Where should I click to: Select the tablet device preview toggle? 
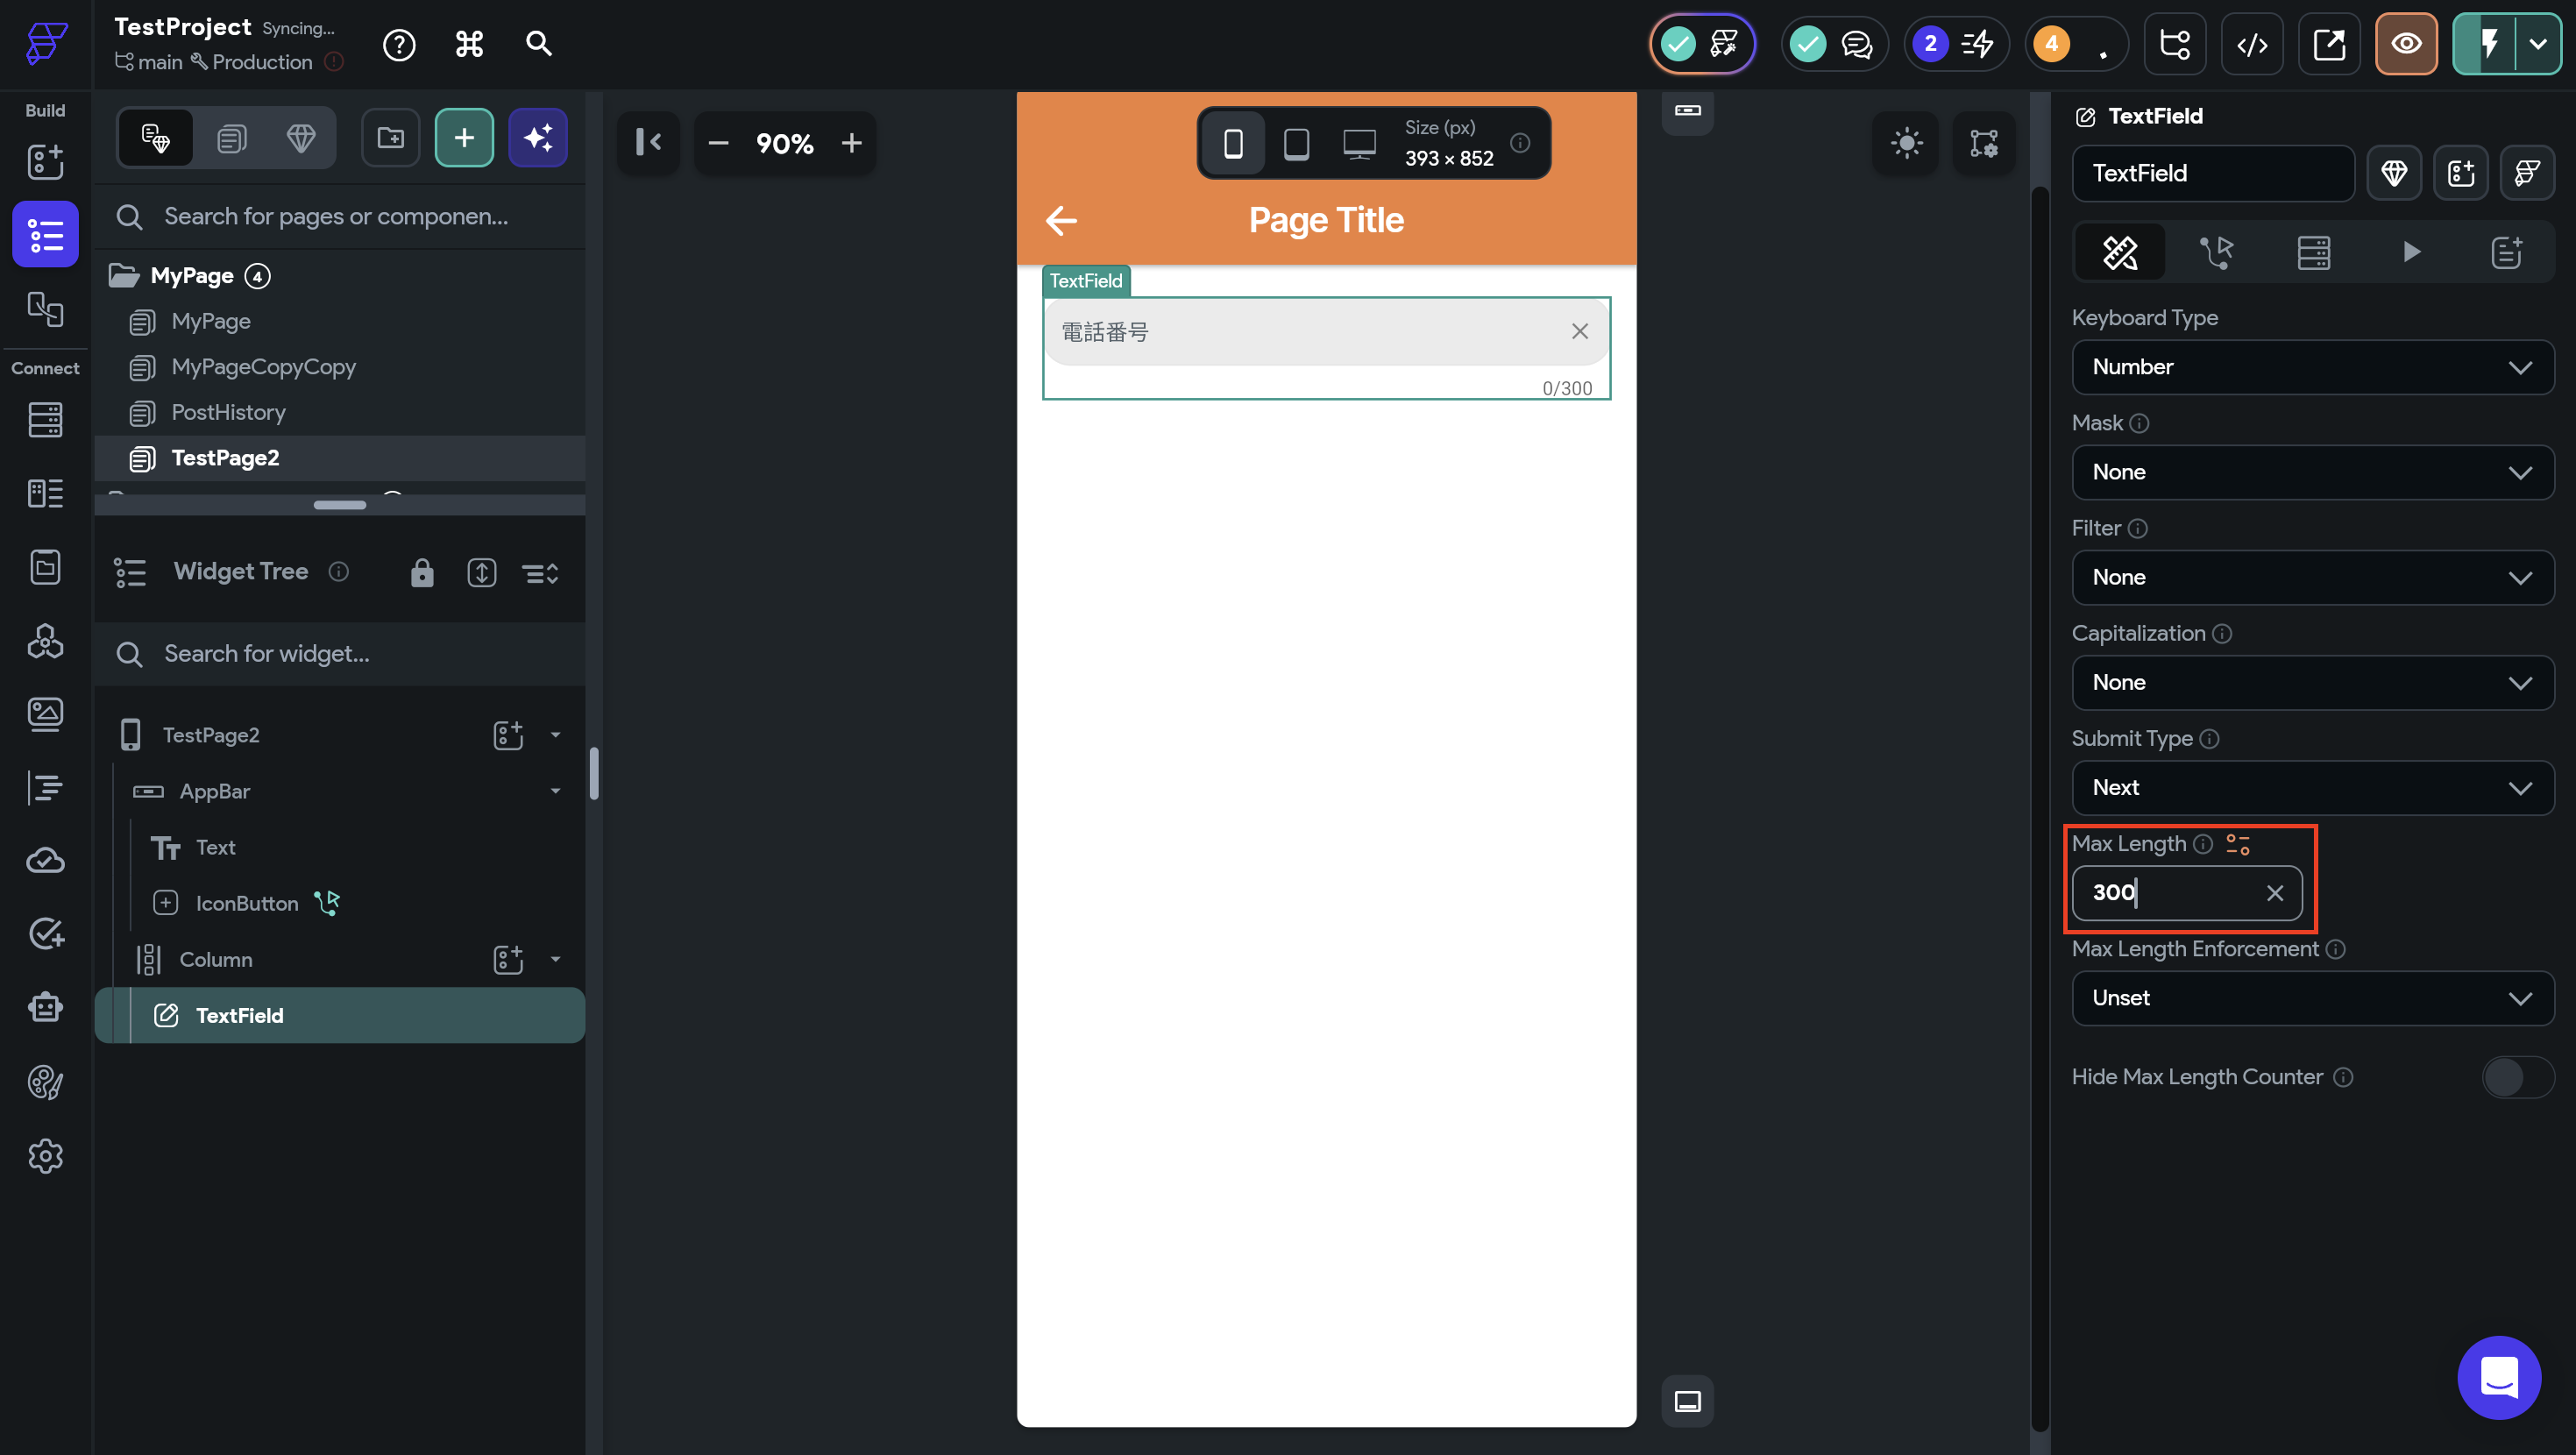1296,143
